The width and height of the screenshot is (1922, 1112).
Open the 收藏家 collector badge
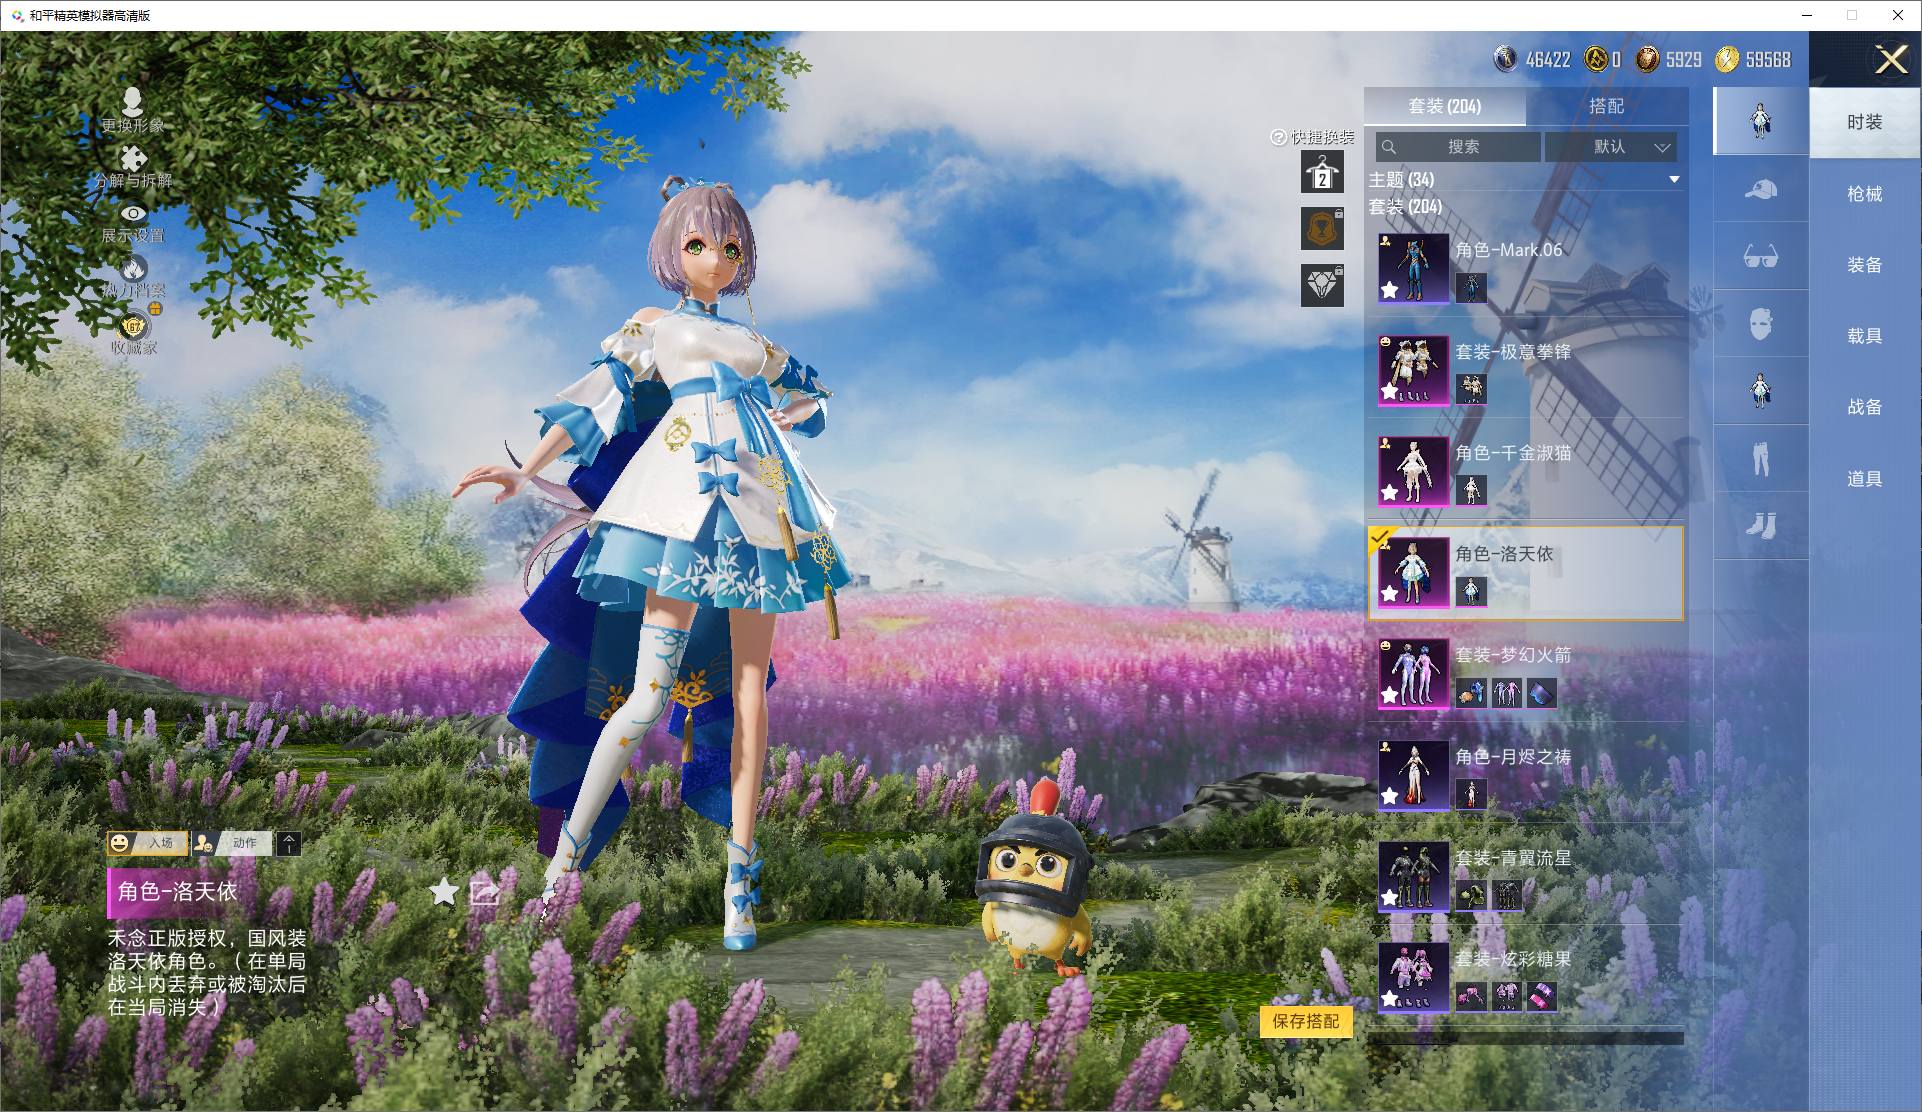point(133,324)
